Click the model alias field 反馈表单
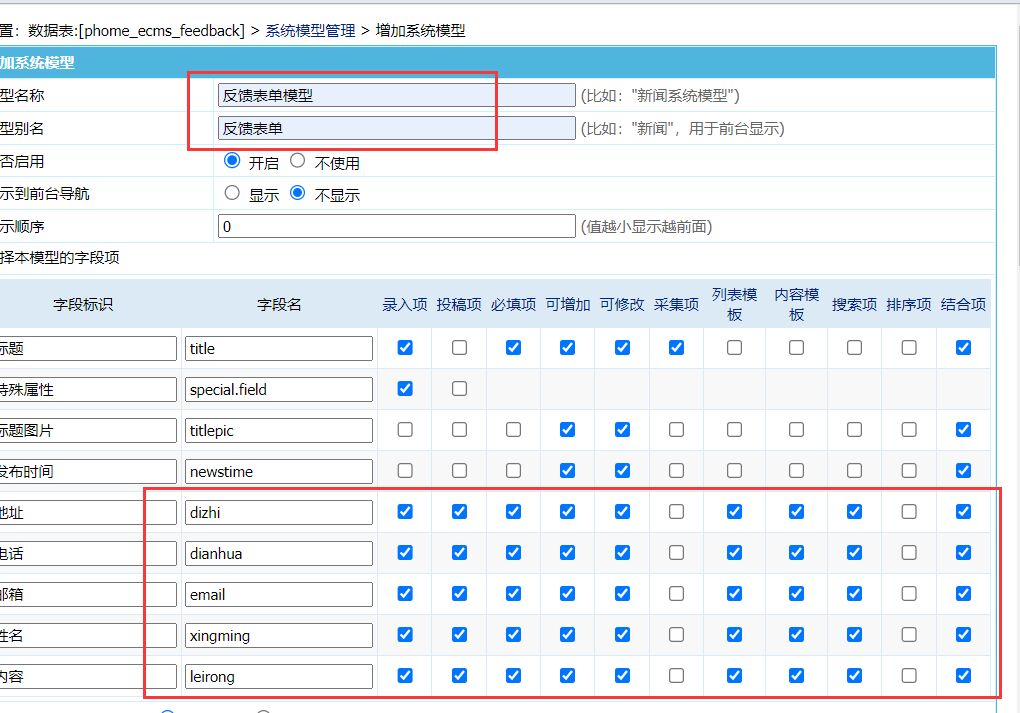 (396, 128)
